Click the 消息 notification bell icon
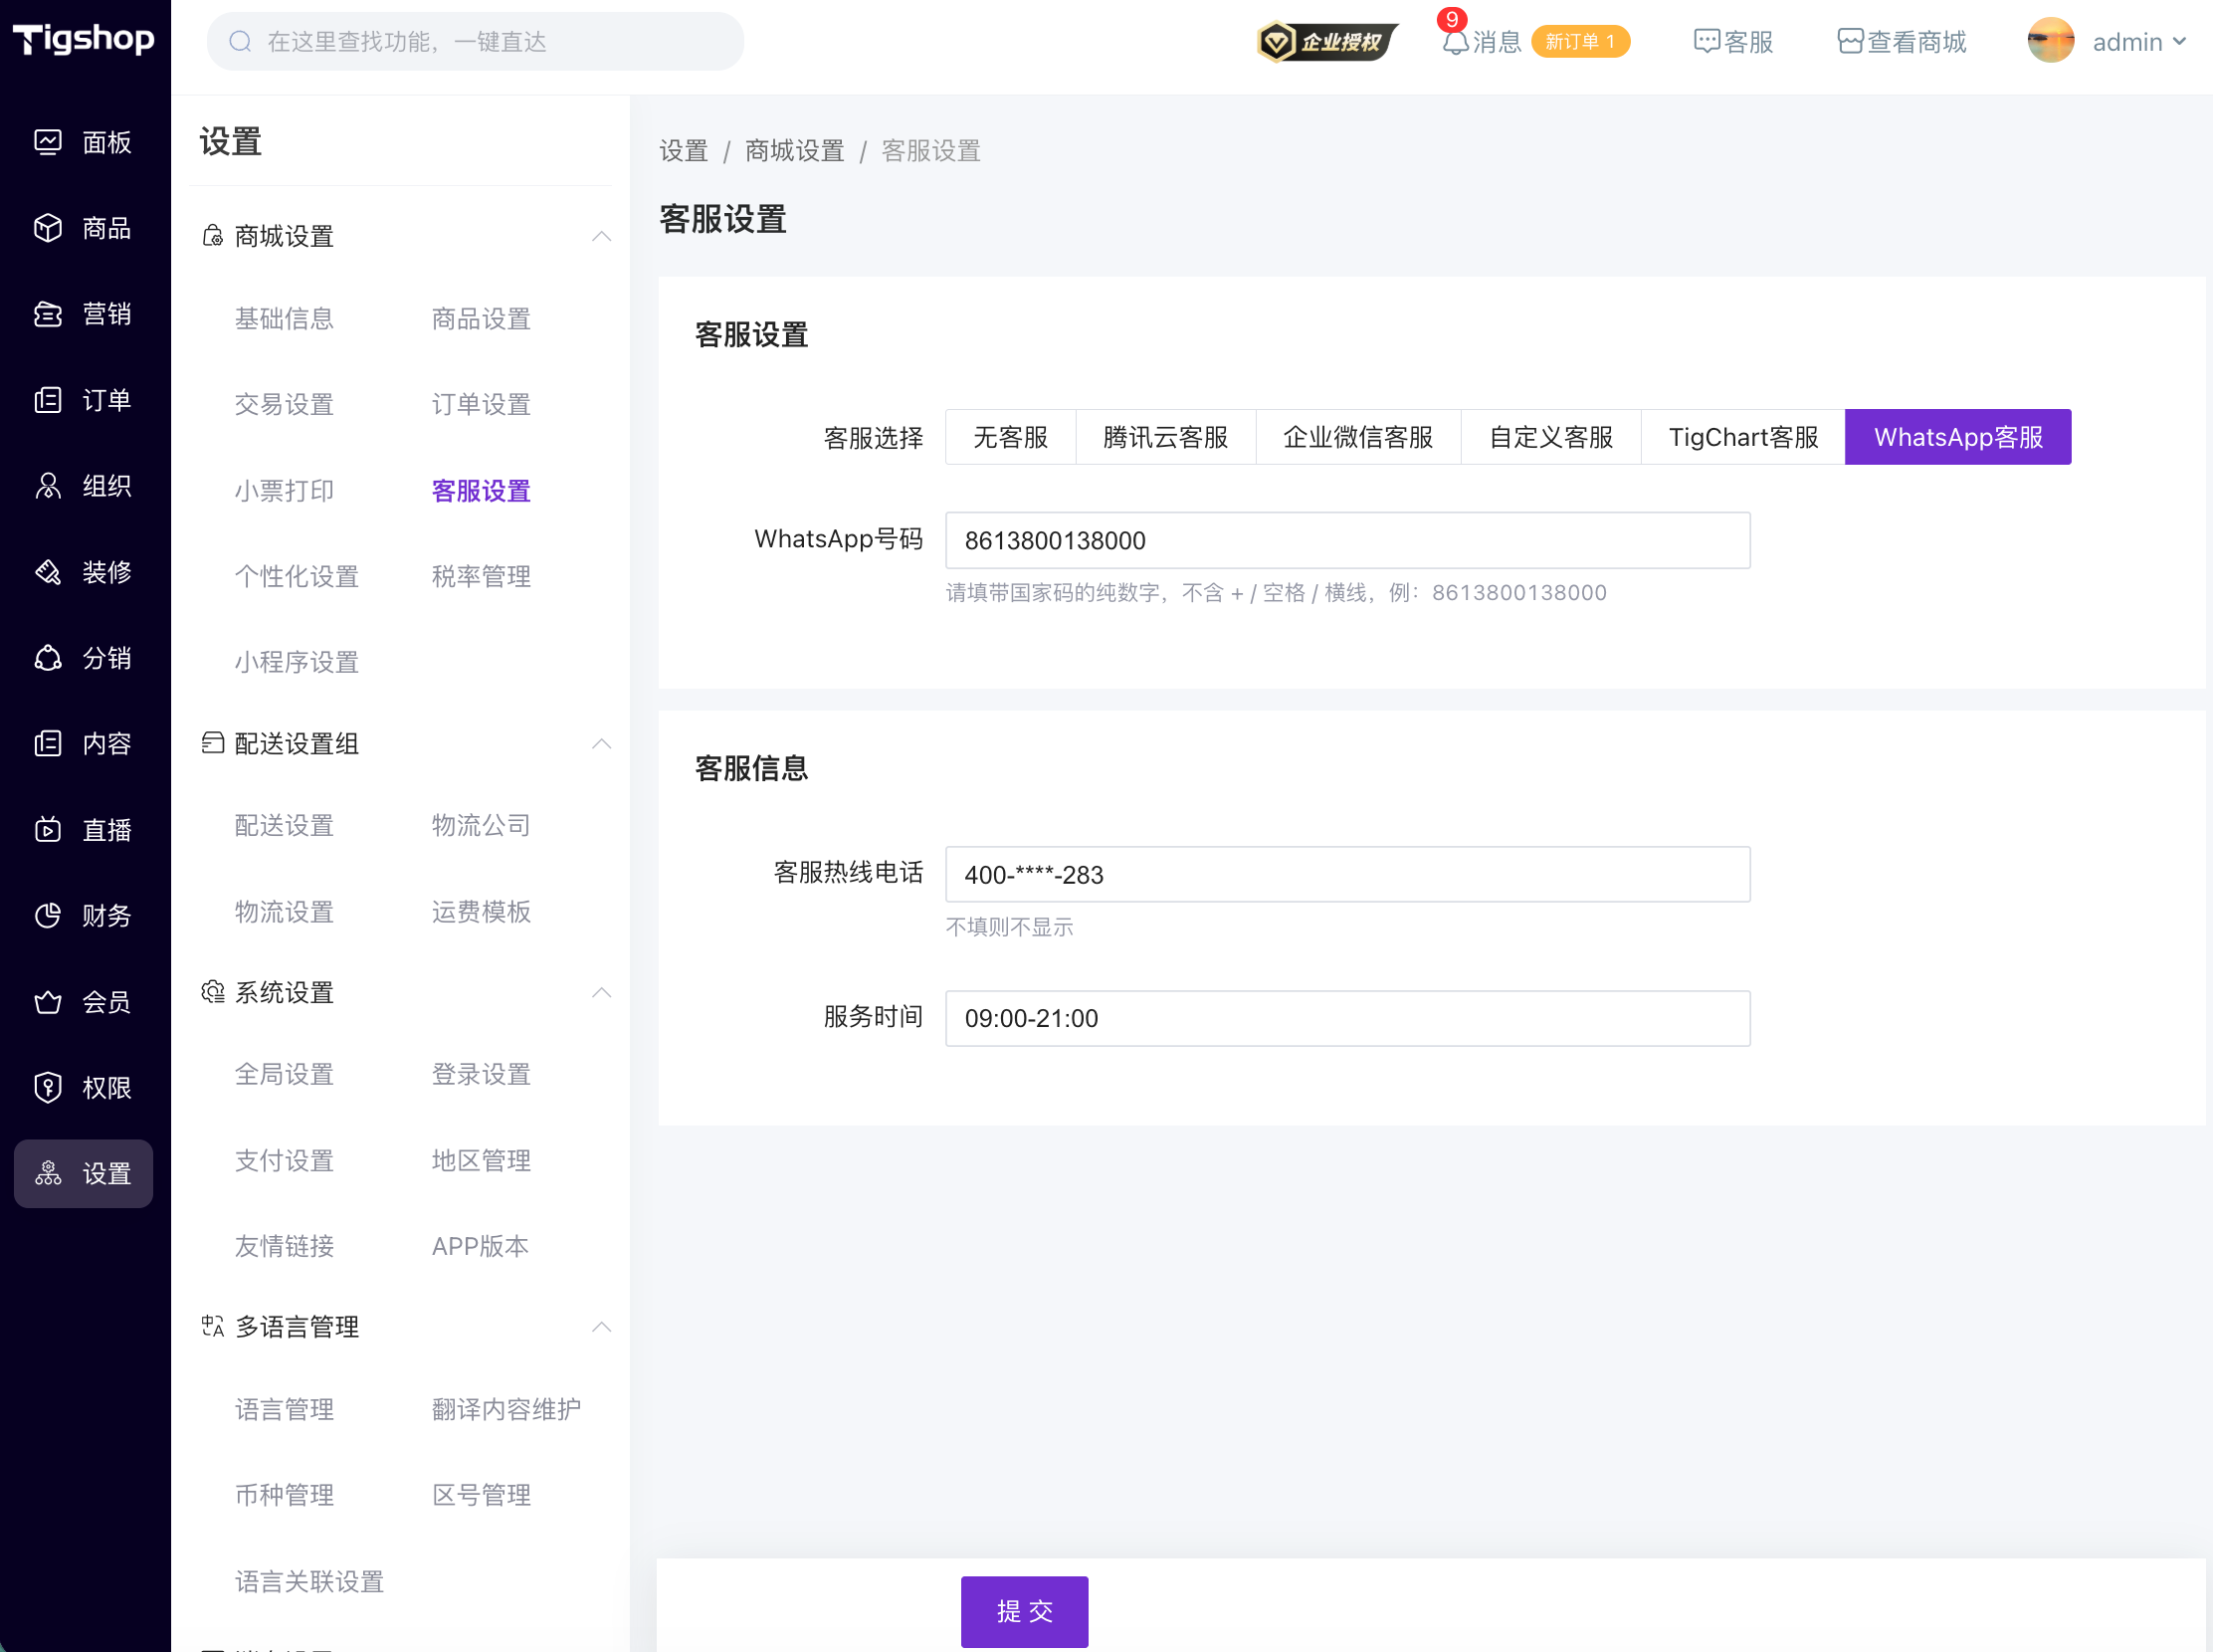The height and width of the screenshot is (1652, 2213). (1455, 42)
